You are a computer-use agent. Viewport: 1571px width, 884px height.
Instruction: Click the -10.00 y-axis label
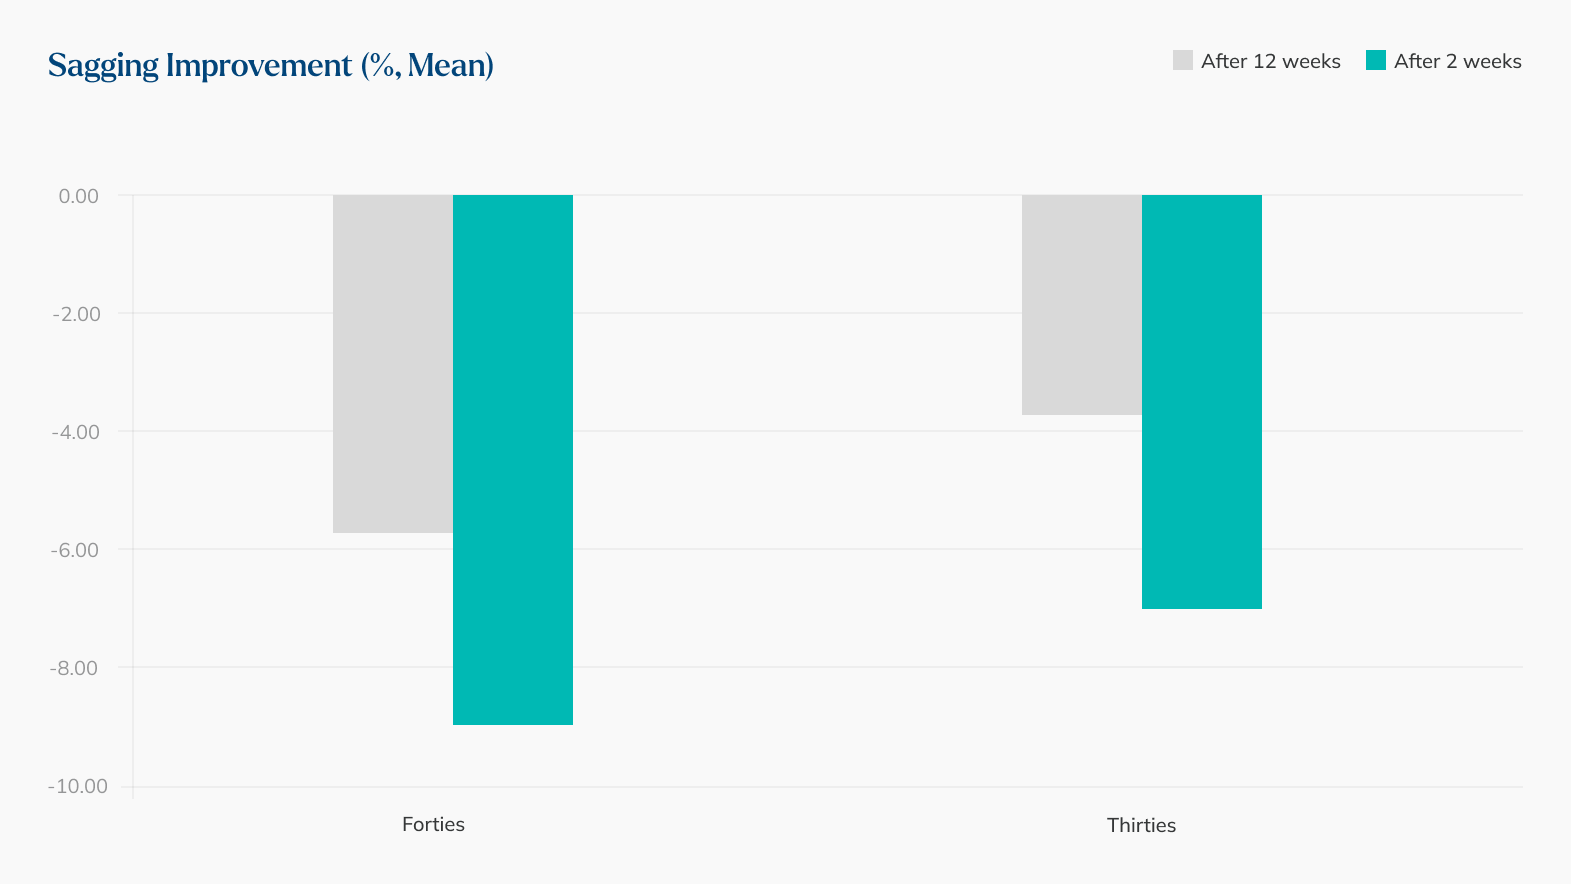78,786
